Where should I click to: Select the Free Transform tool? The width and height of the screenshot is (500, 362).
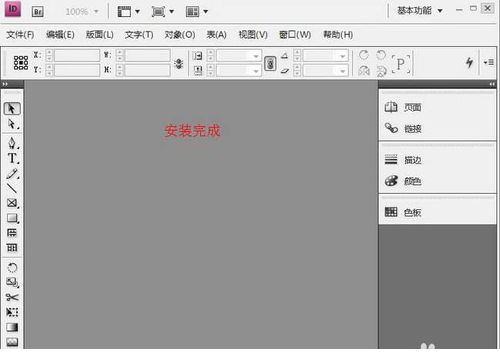[12, 312]
